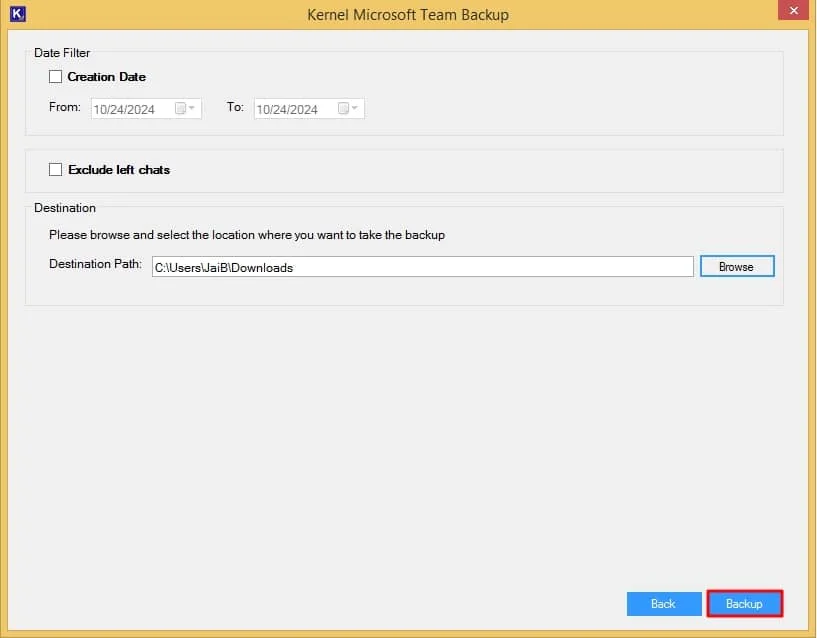Click the Destination Path text box
Image resolution: width=817 pixels, height=638 pixels.
click(x=423, y=267)
